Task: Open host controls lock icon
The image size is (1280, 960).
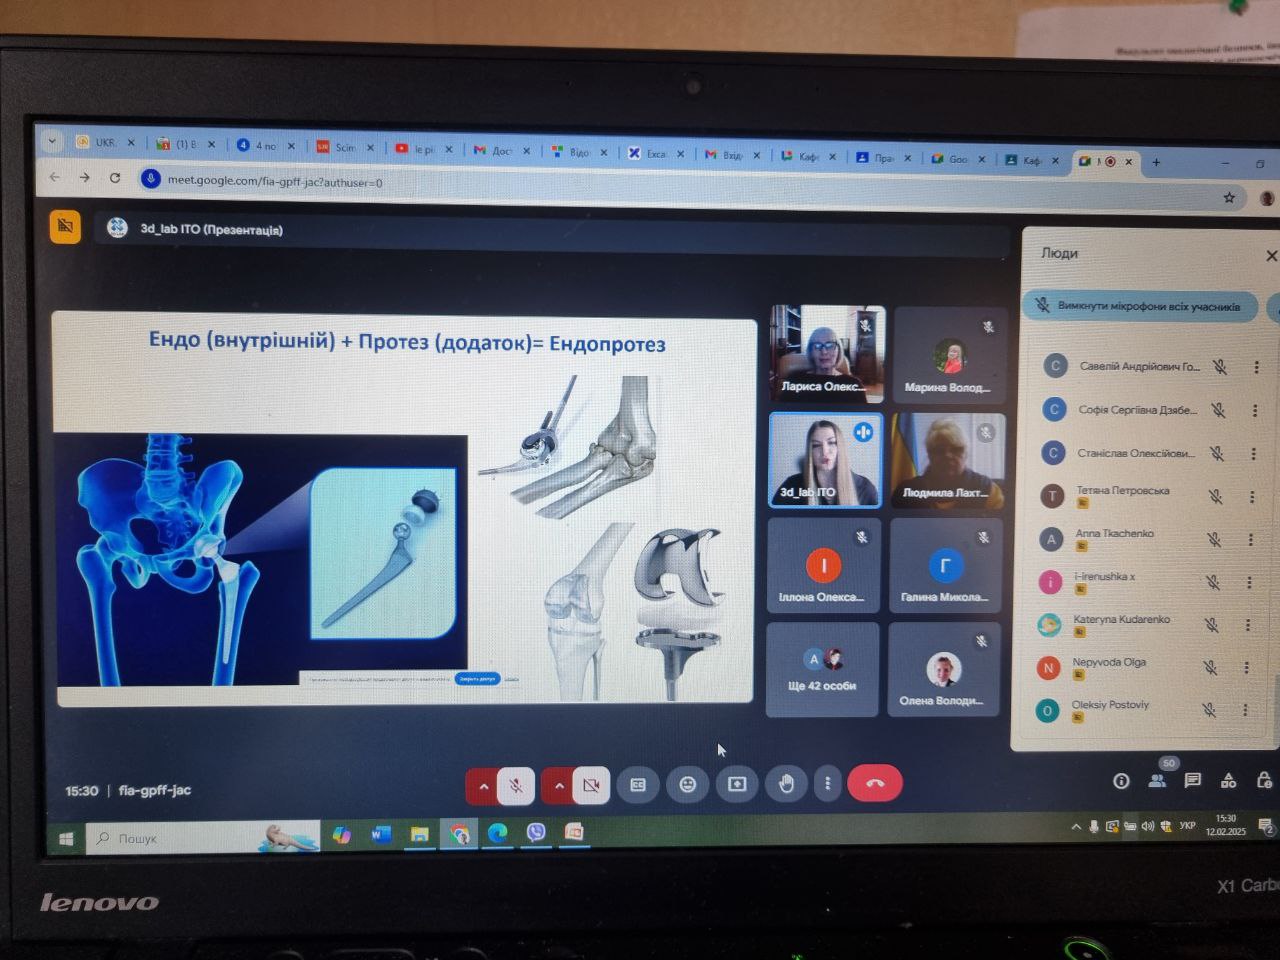Action: tap(1264, 780)
